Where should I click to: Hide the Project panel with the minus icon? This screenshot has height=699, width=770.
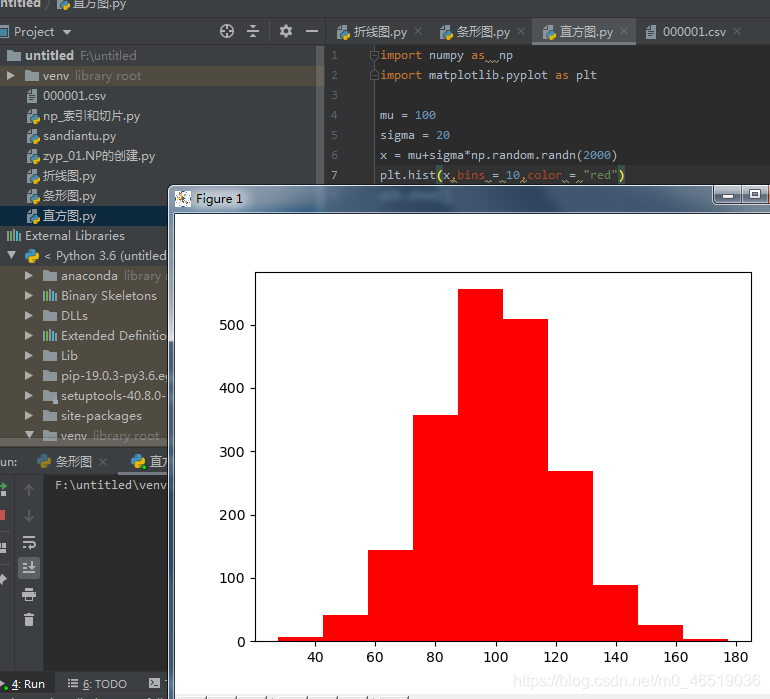312,31
